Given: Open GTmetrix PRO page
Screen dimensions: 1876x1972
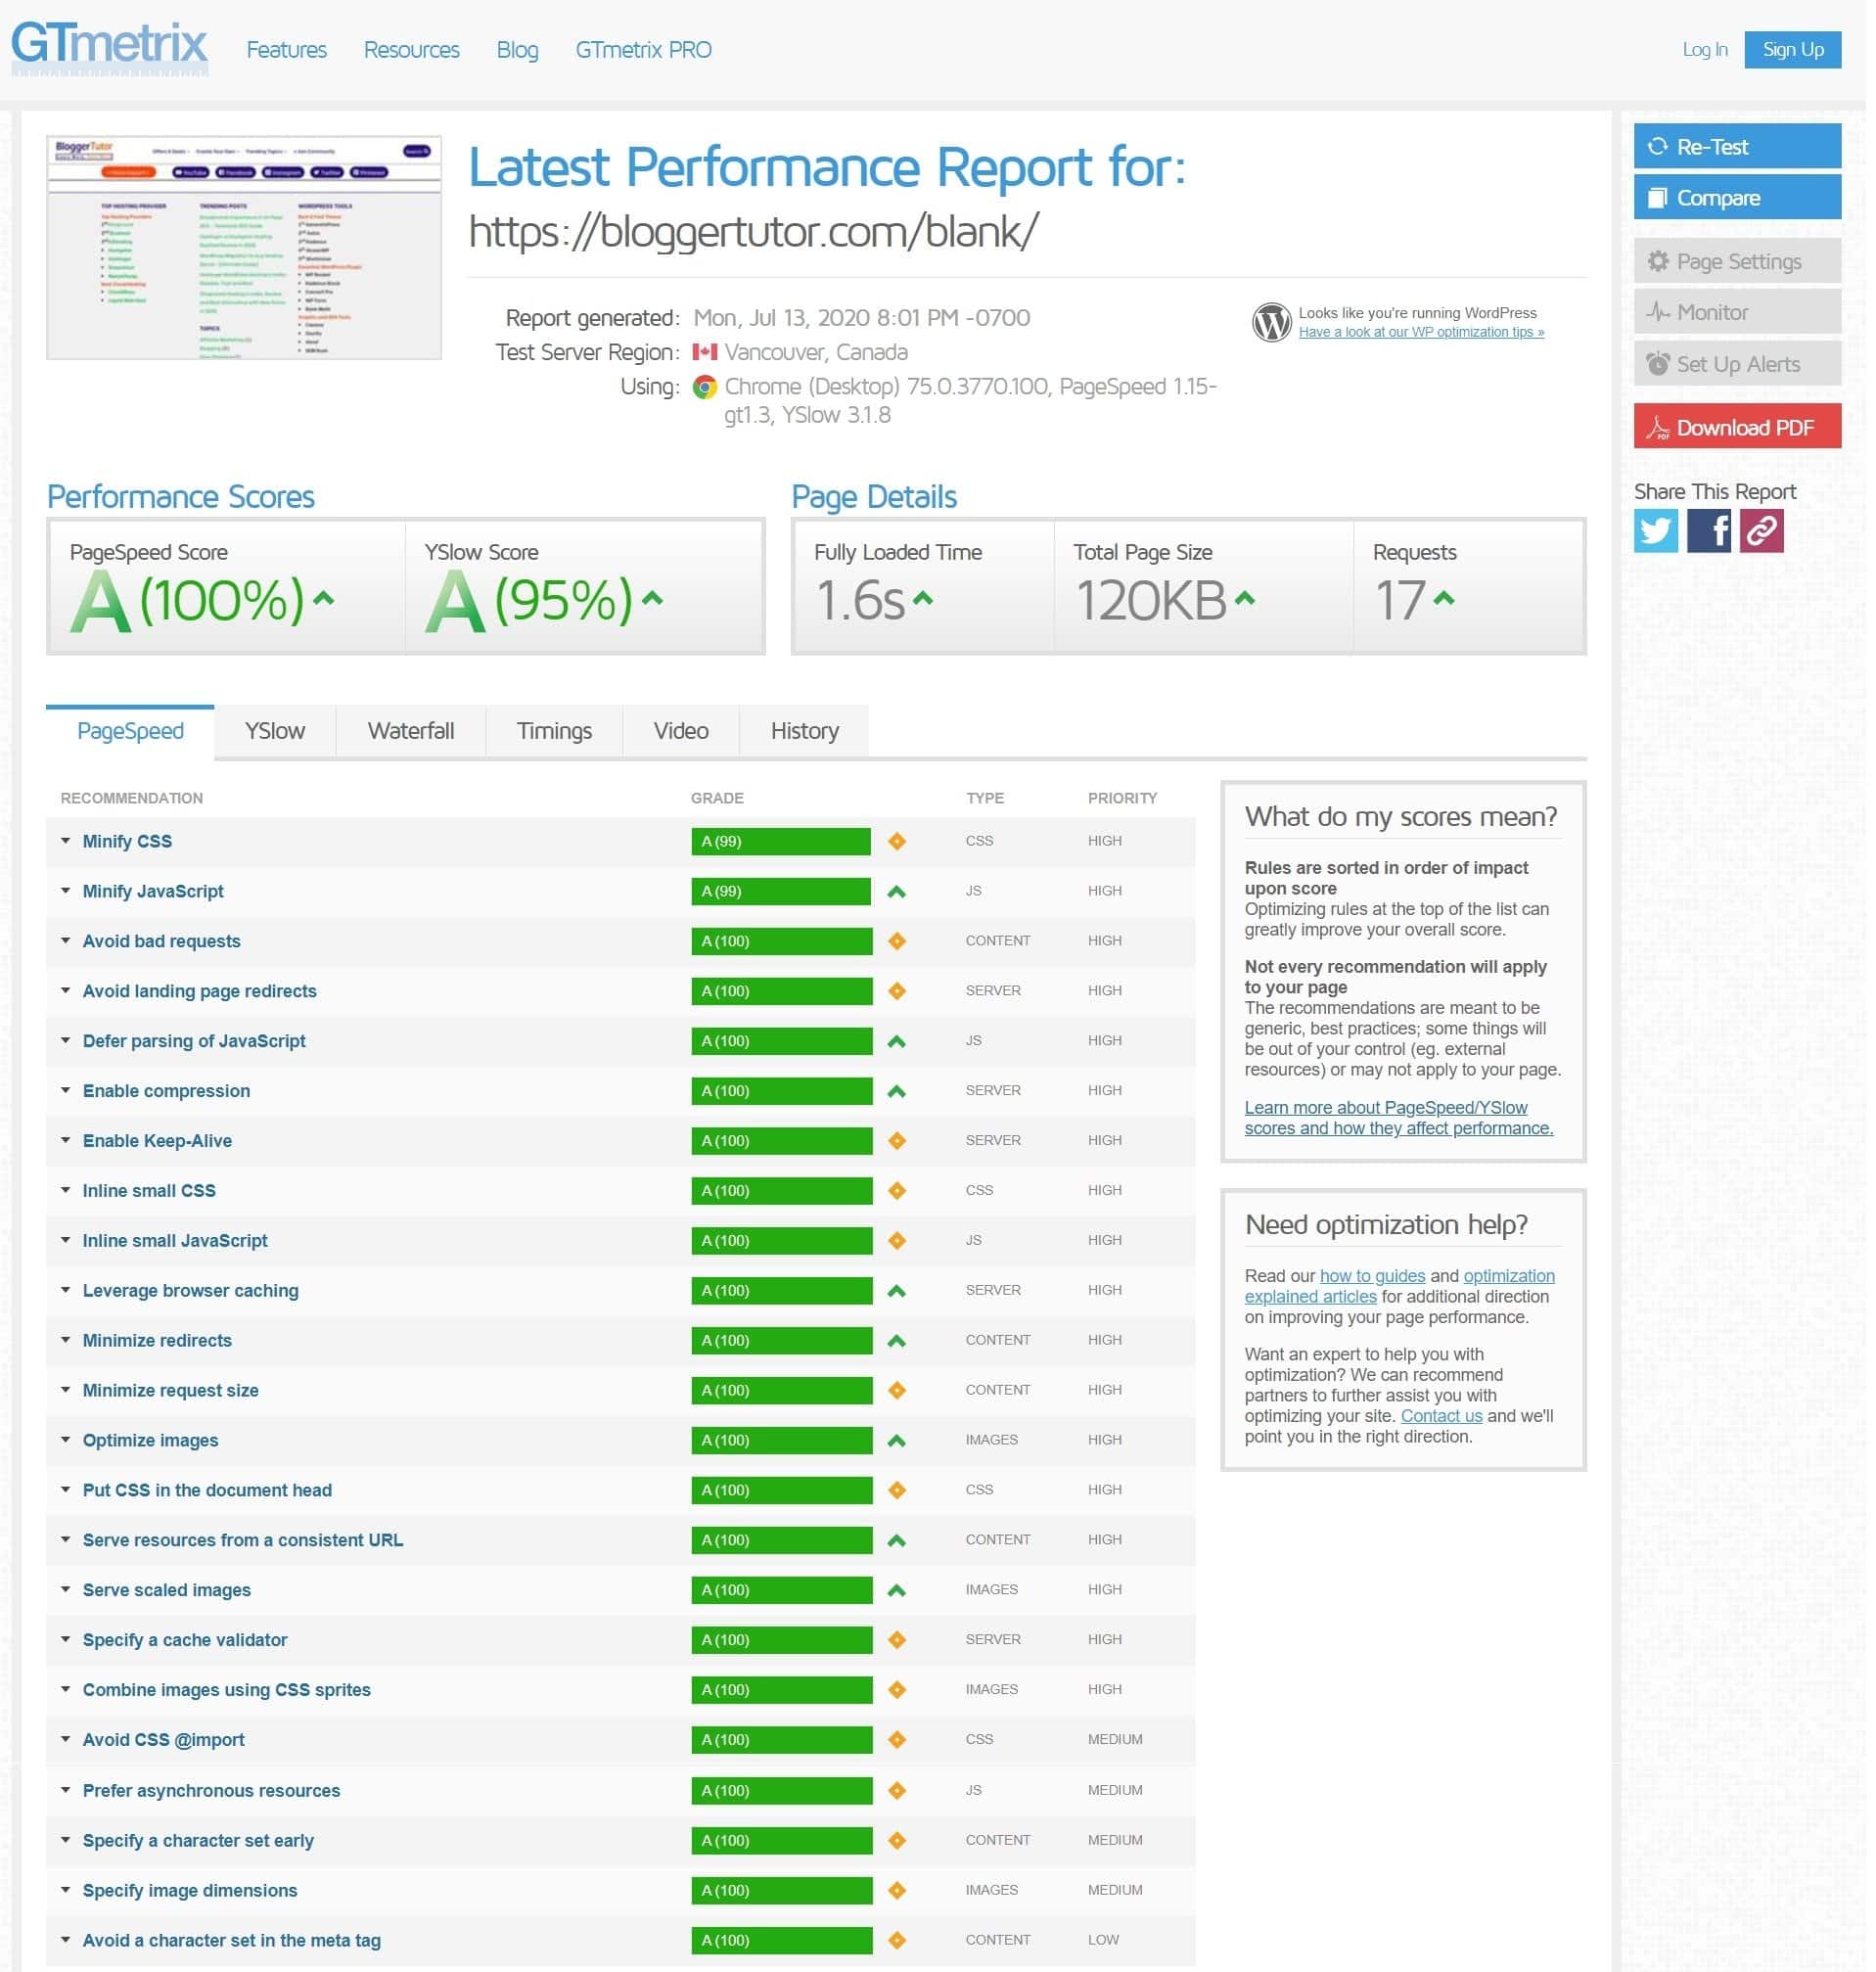Looking at the screenshot, I should 643,49.
